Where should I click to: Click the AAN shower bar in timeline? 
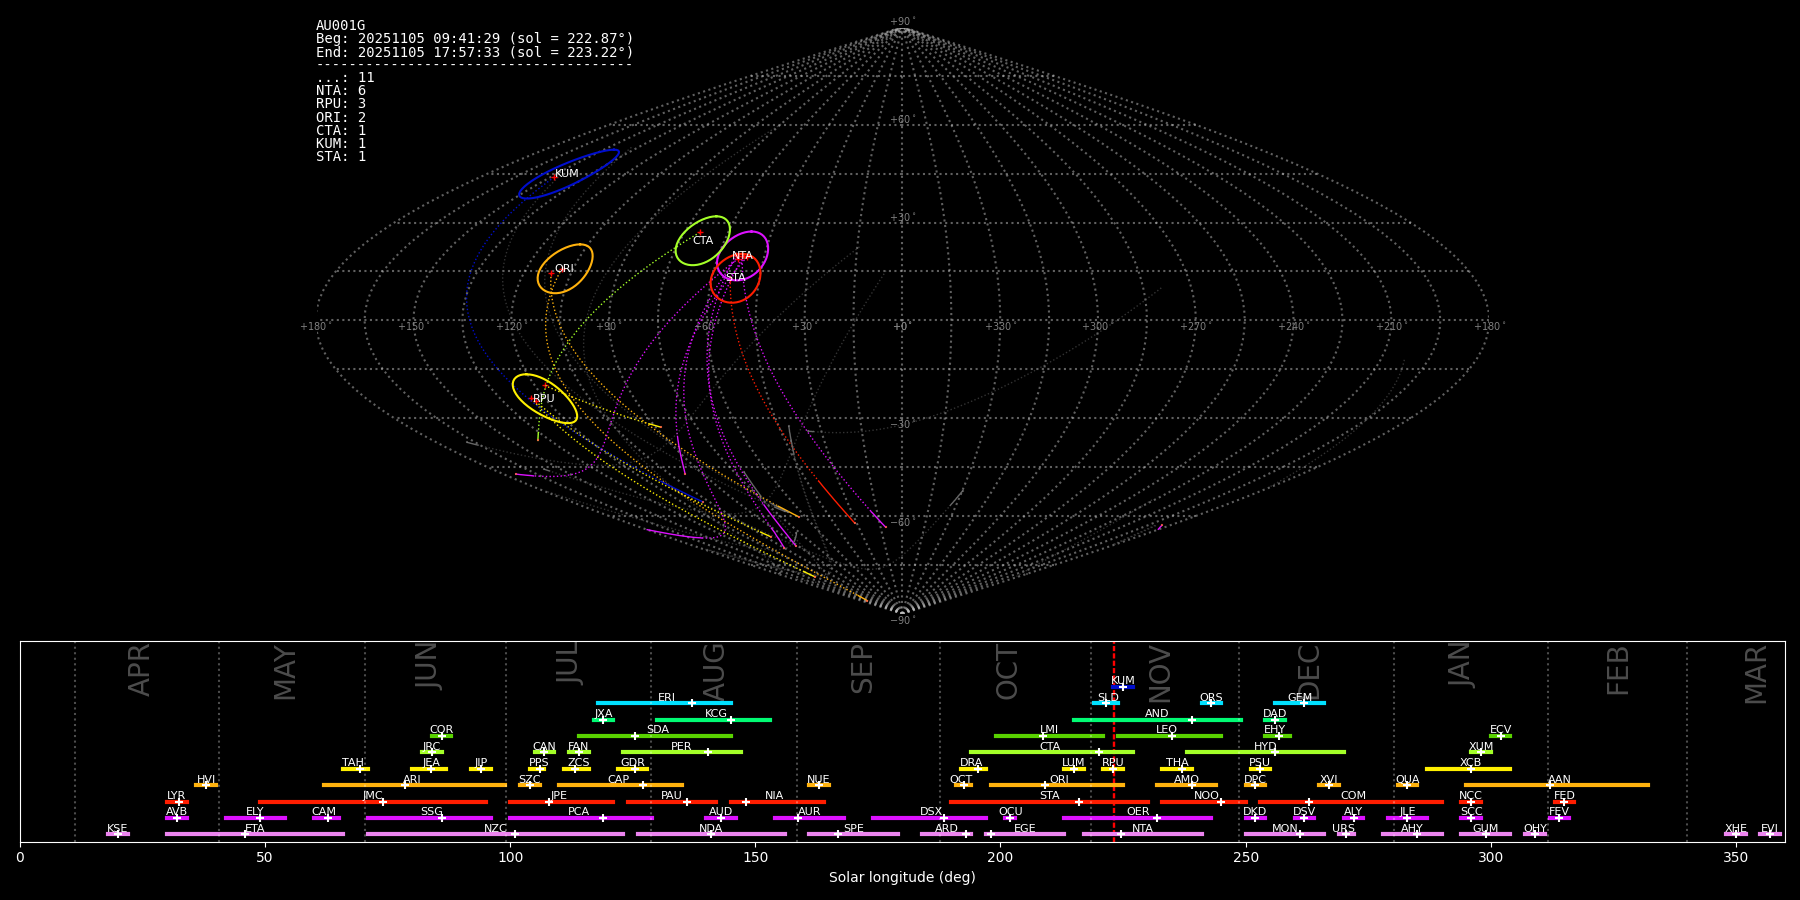pyautogui.click(x=1557, y=785)
